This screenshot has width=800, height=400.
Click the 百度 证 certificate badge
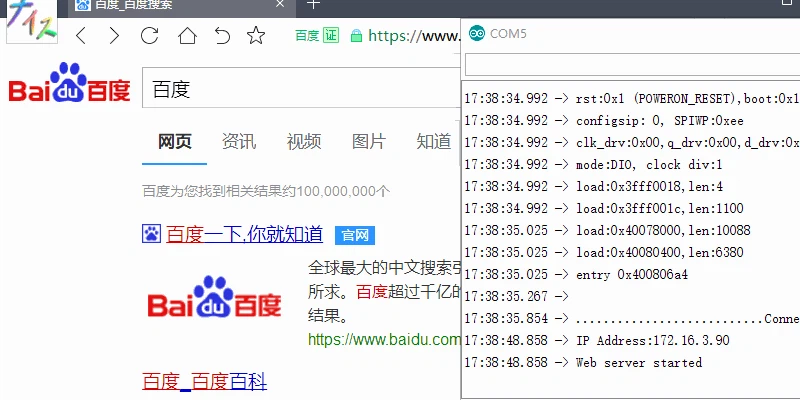pyautogui.click(x=317, y=36)
